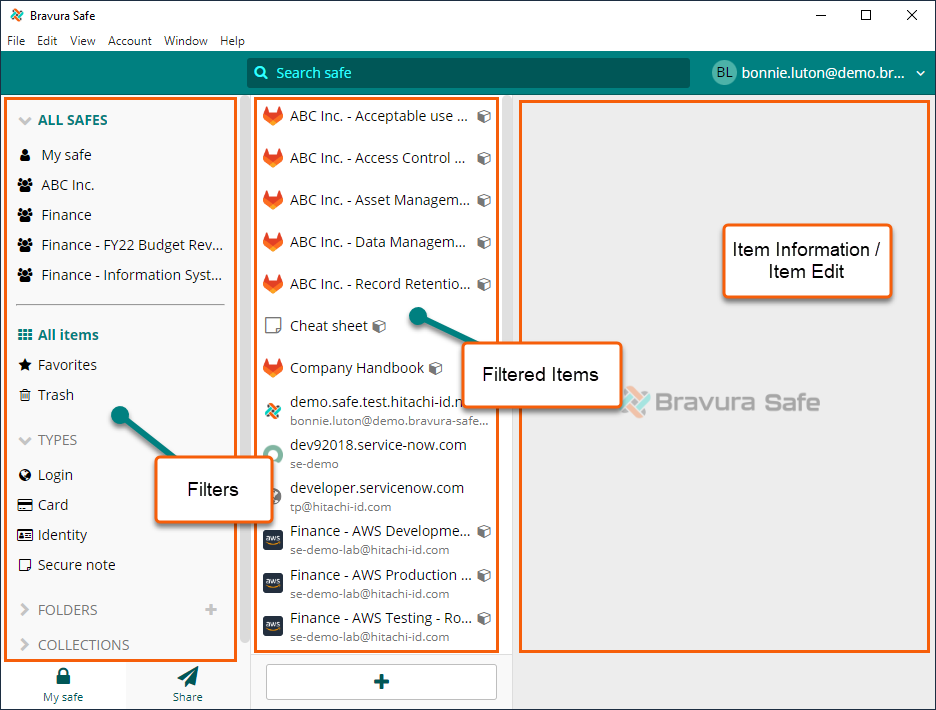
Task: Open the Window menu
Action: tap(186, 41)
